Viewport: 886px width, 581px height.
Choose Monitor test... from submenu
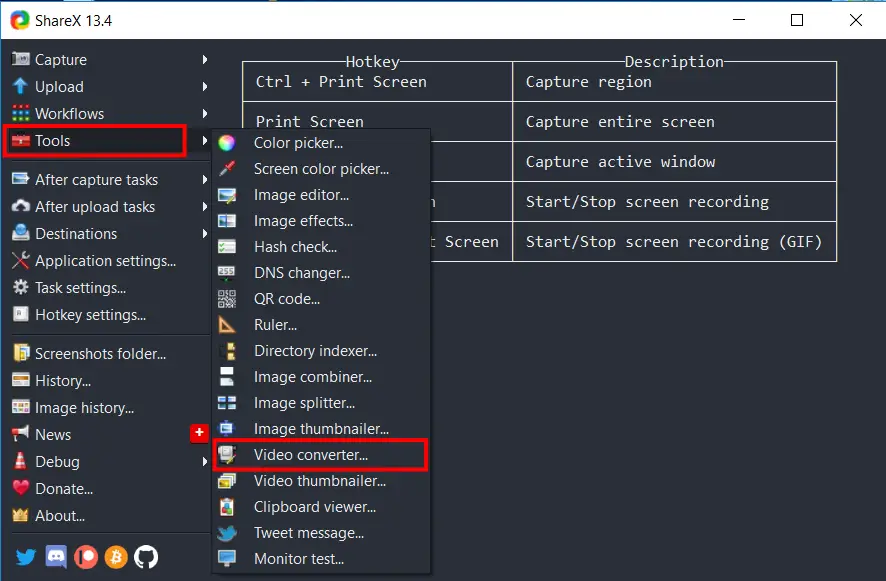pos(320,559)
